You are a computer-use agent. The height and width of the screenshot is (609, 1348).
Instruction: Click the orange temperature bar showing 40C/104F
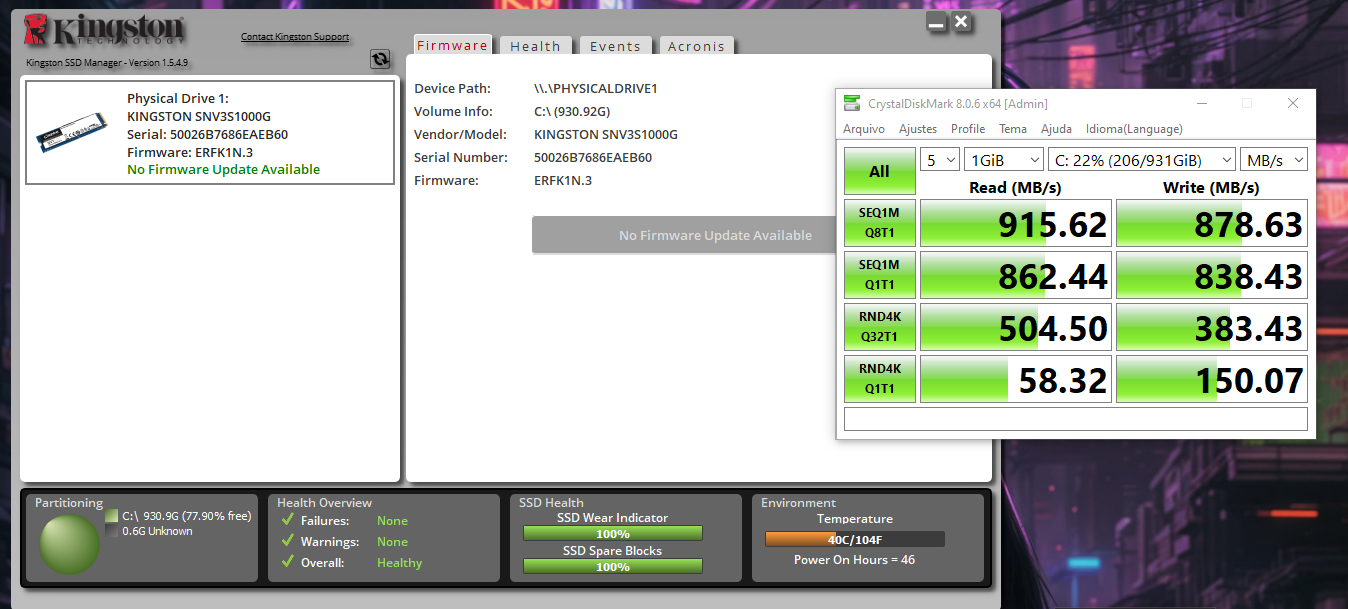point(854,539)
